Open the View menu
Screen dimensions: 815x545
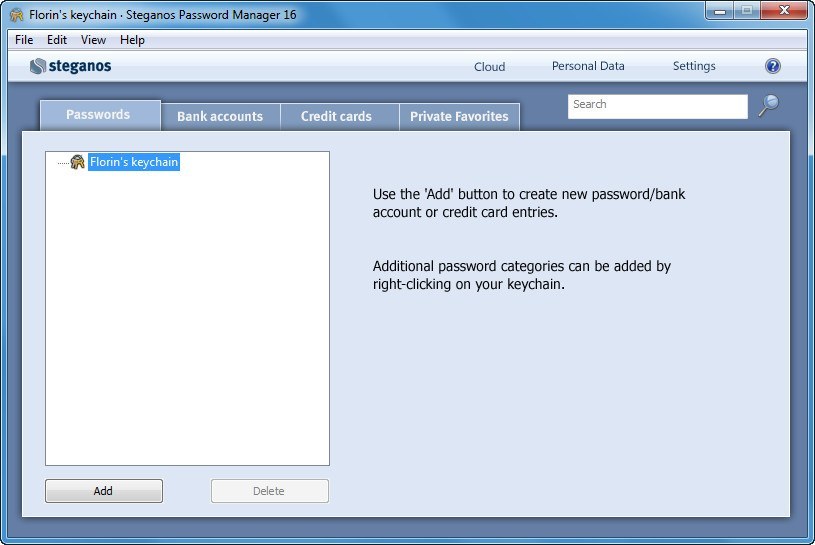coord(93,40)
